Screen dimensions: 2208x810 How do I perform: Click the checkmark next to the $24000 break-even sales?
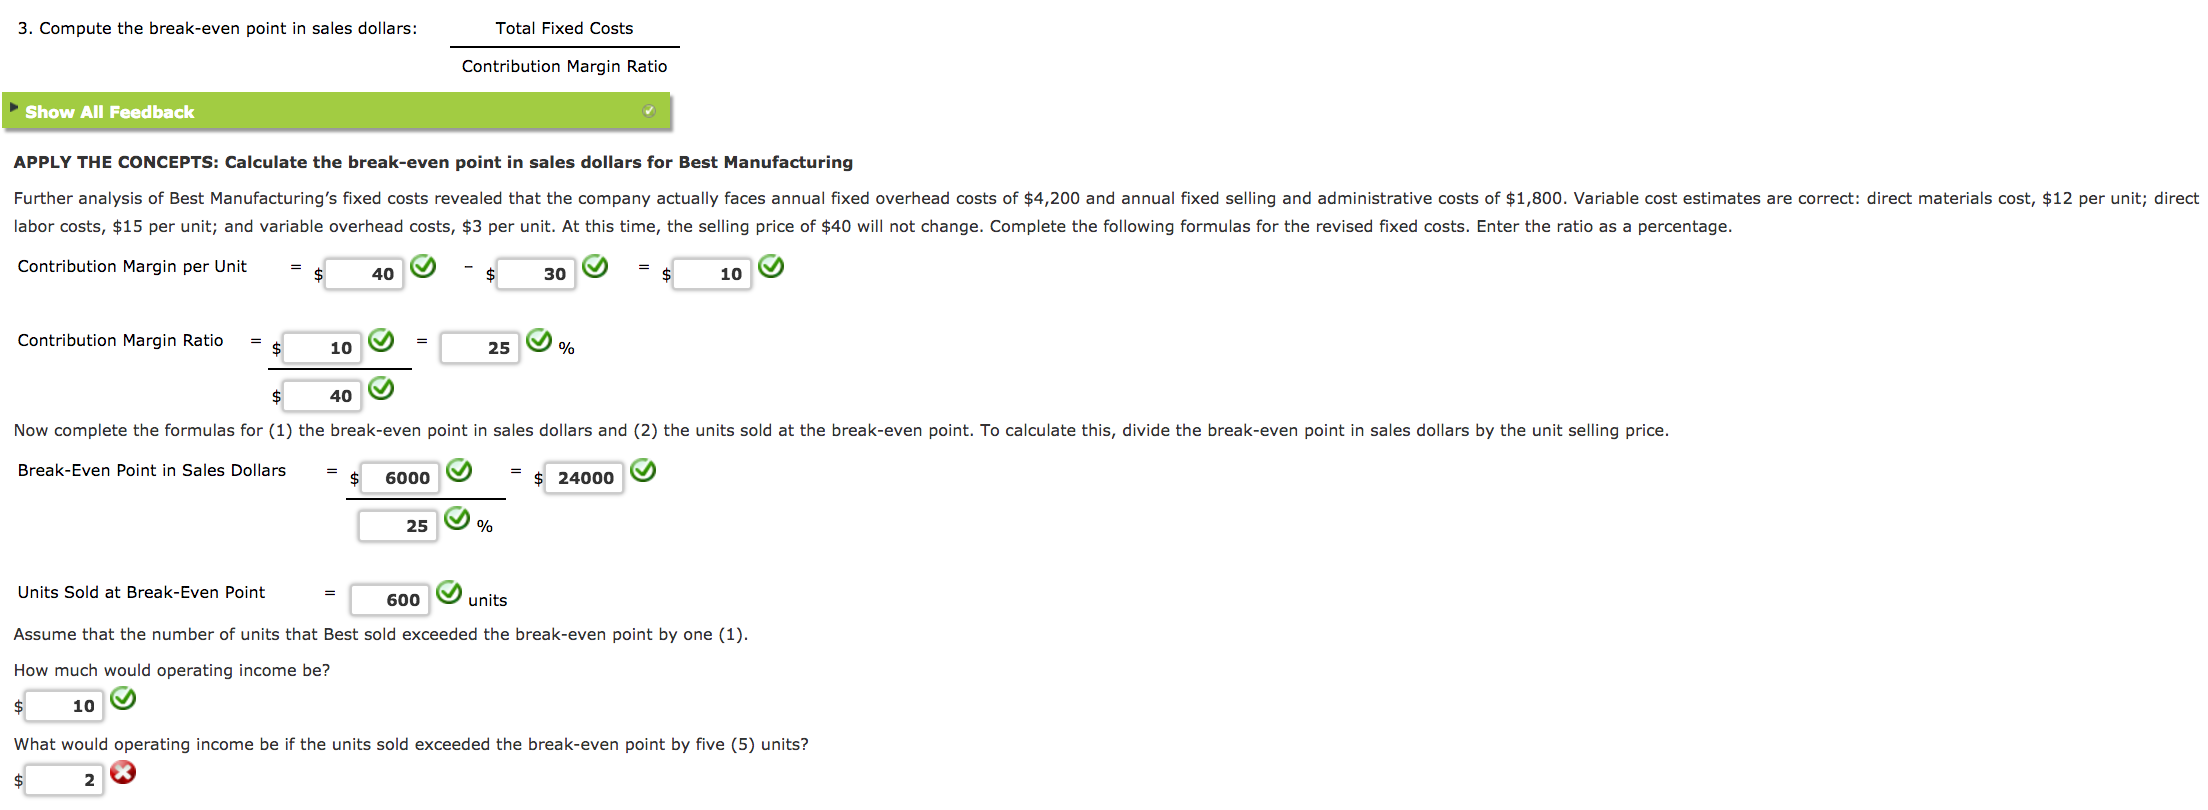coord(643,471)
